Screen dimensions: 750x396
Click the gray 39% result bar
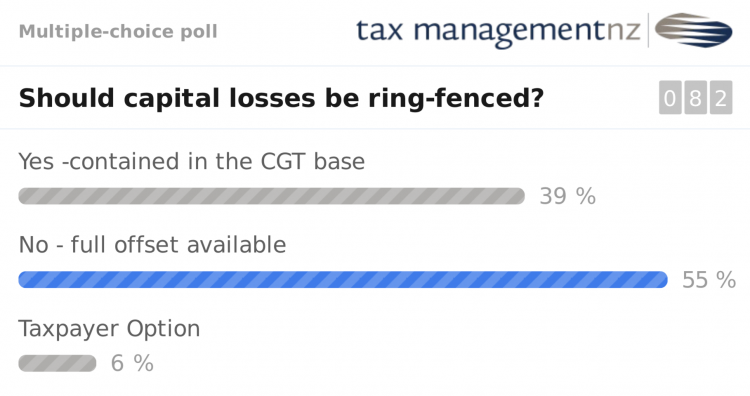272,196
